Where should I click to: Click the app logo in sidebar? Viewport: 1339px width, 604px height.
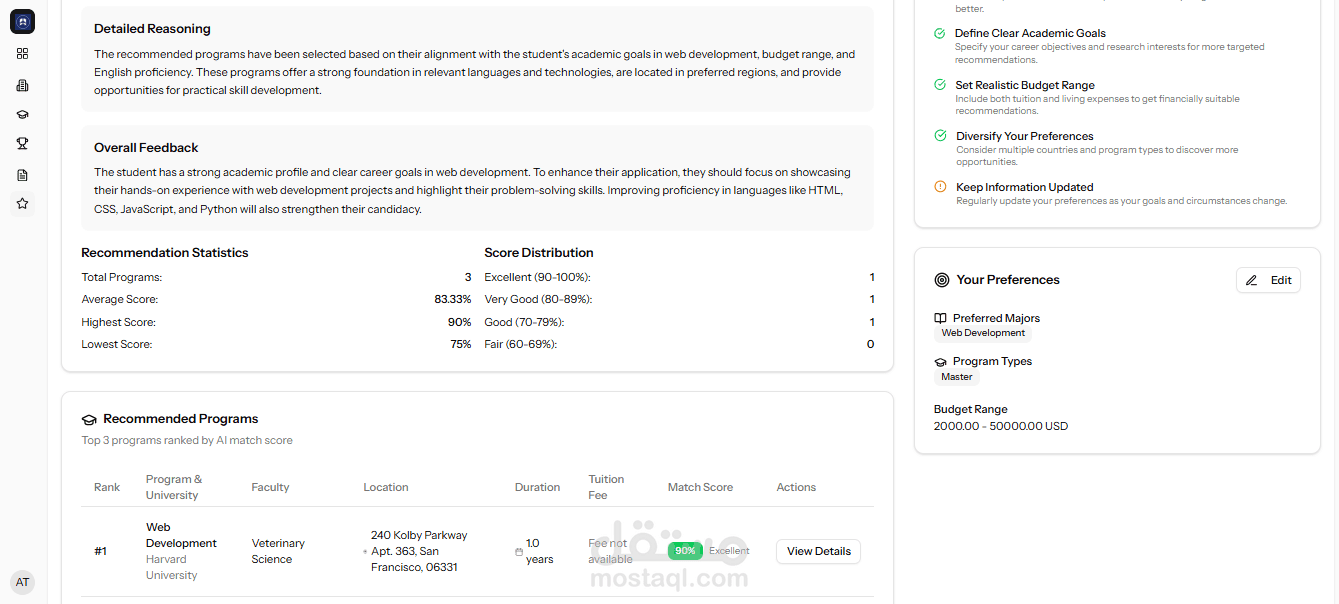22,21
